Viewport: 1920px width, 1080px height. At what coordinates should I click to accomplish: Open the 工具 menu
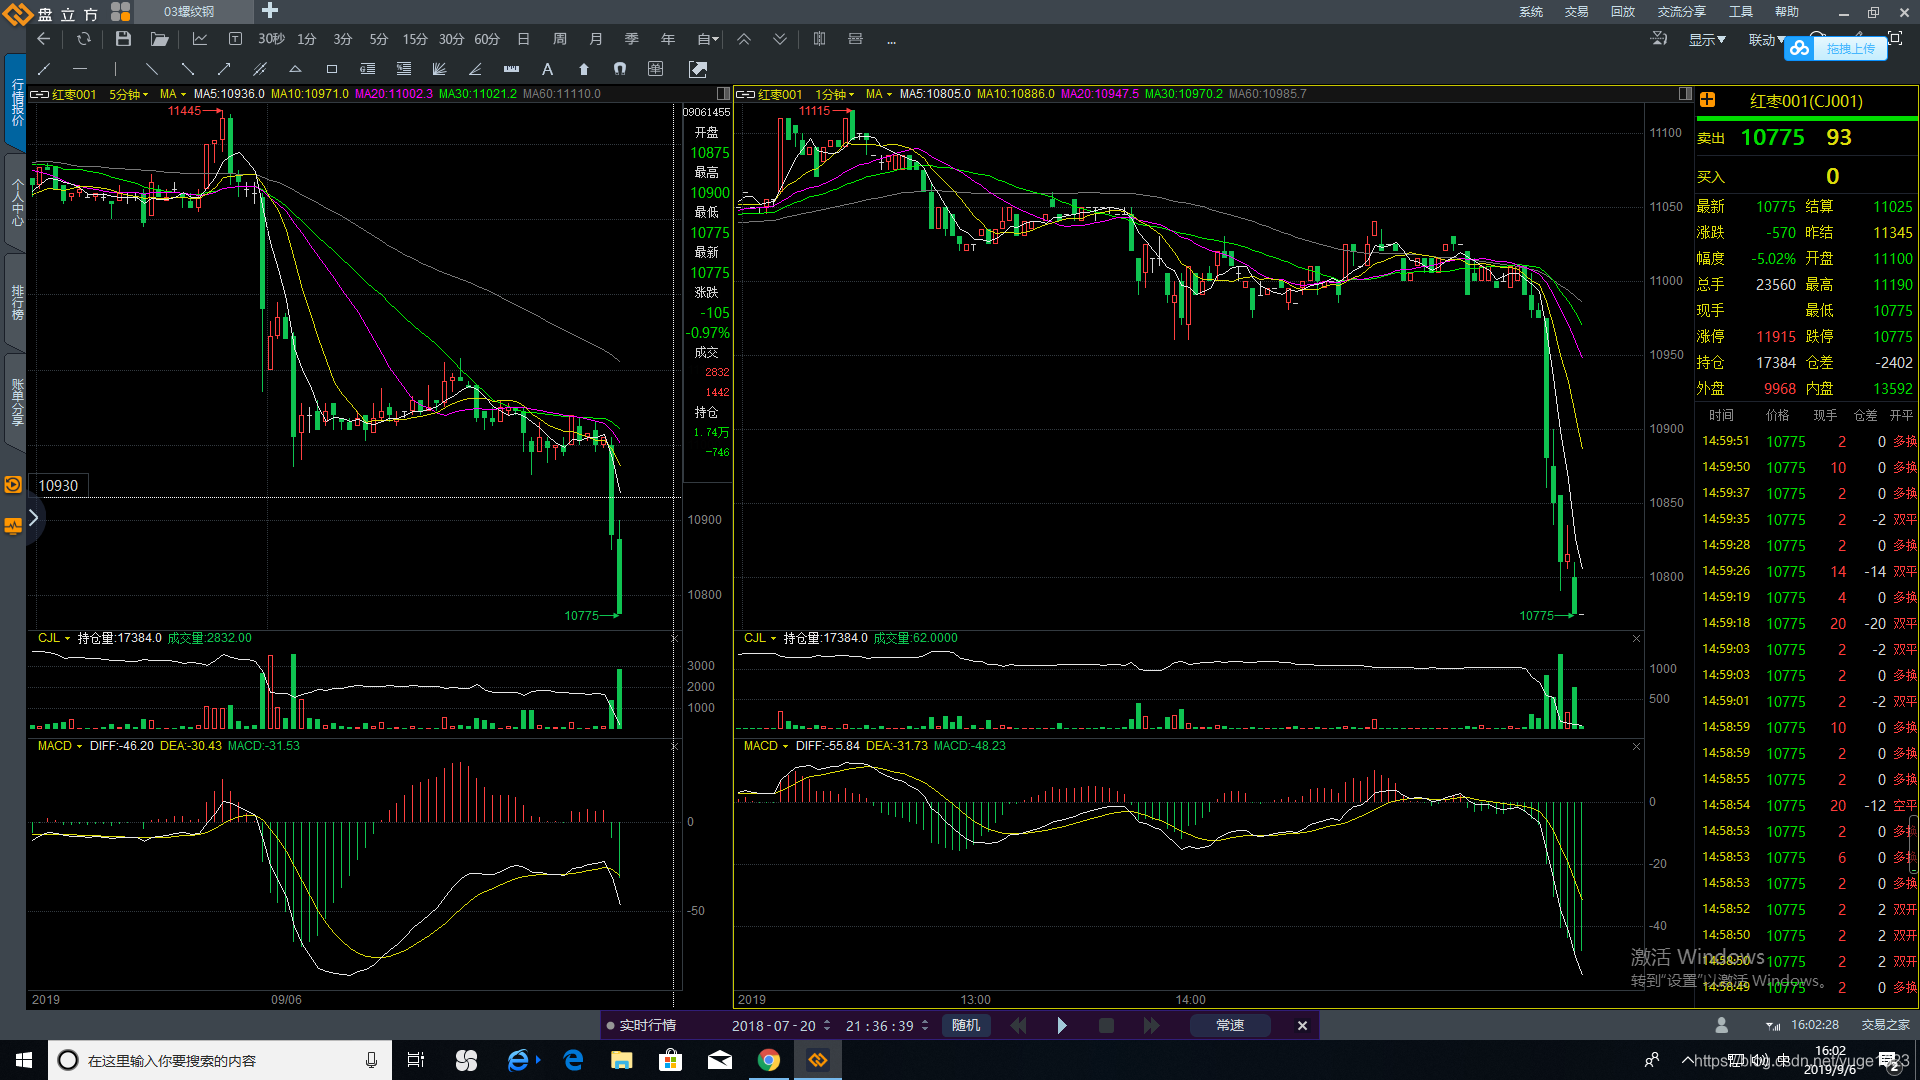tap(1741, 12)
